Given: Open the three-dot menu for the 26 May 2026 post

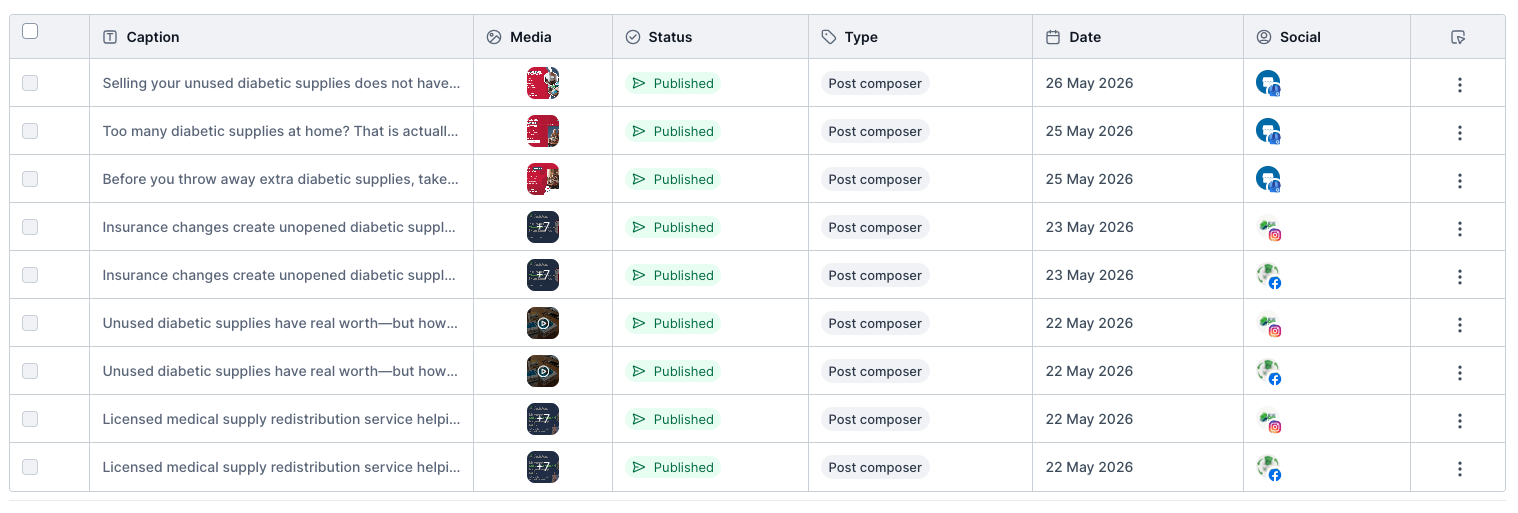Looking at the screenshot, I should 1460,85.
